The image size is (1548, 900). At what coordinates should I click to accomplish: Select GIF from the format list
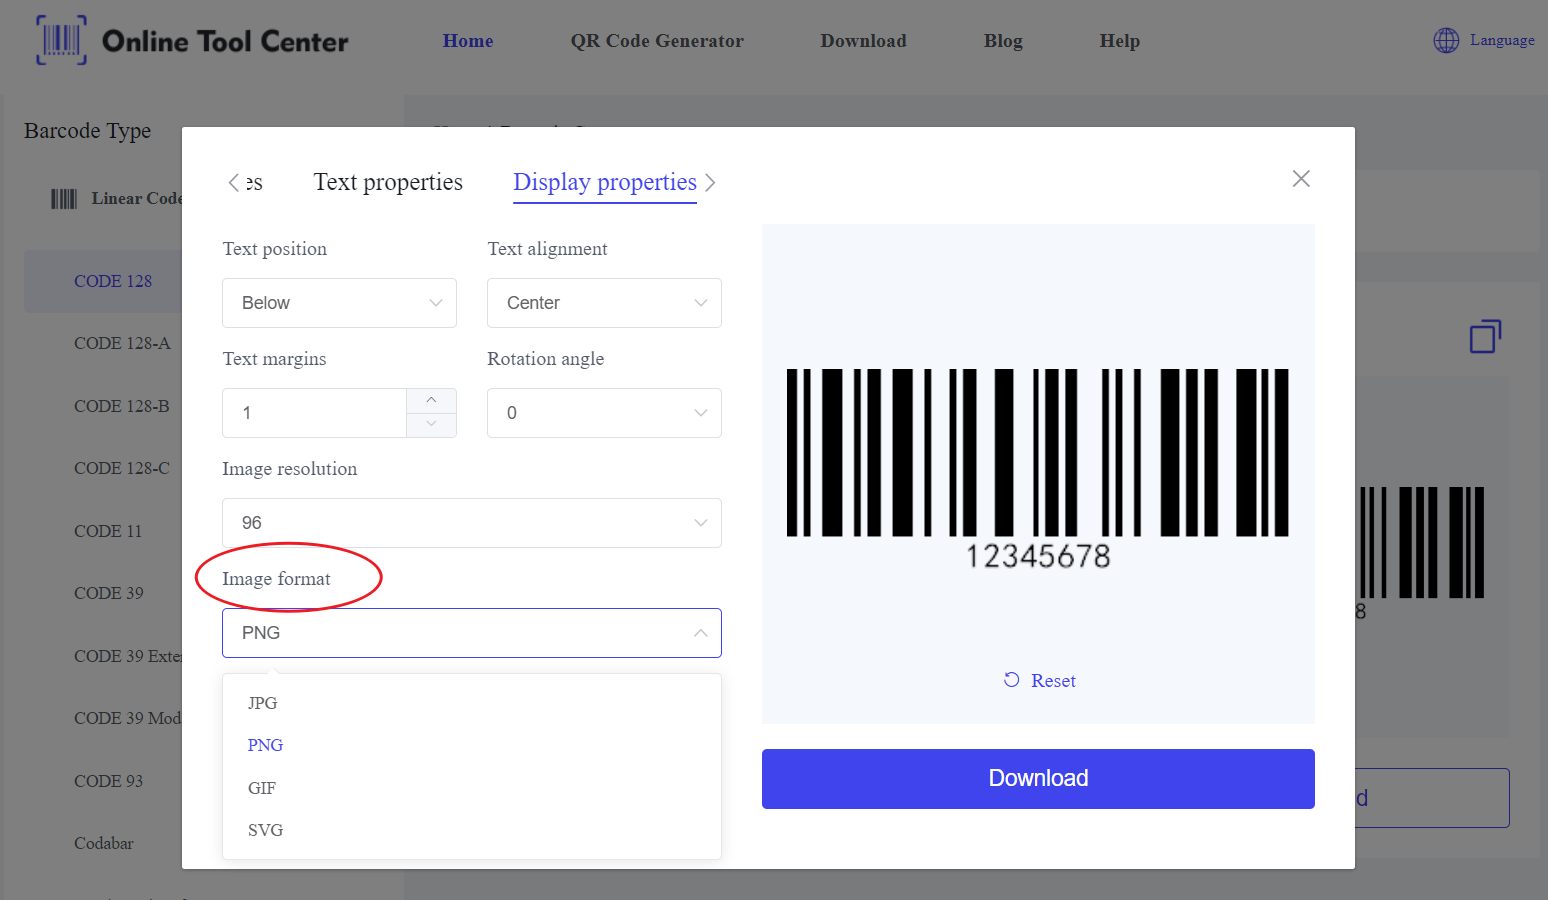472,788
